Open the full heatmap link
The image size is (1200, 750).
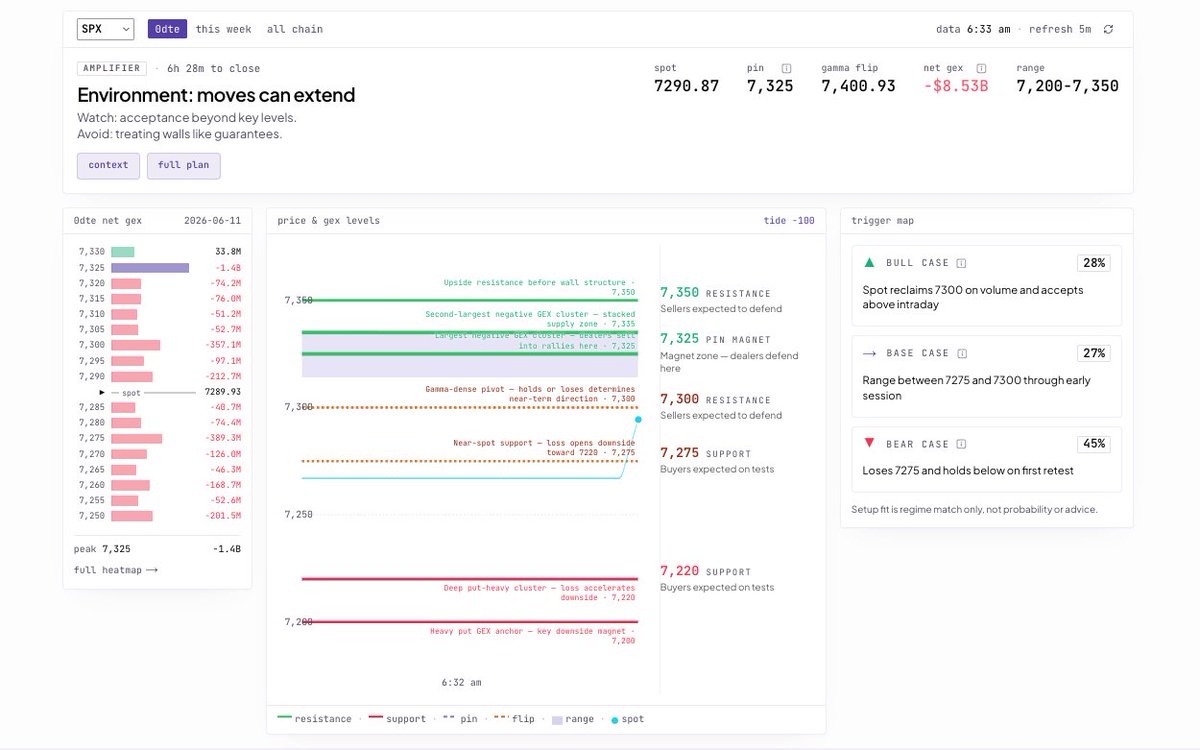pos(116,570)
